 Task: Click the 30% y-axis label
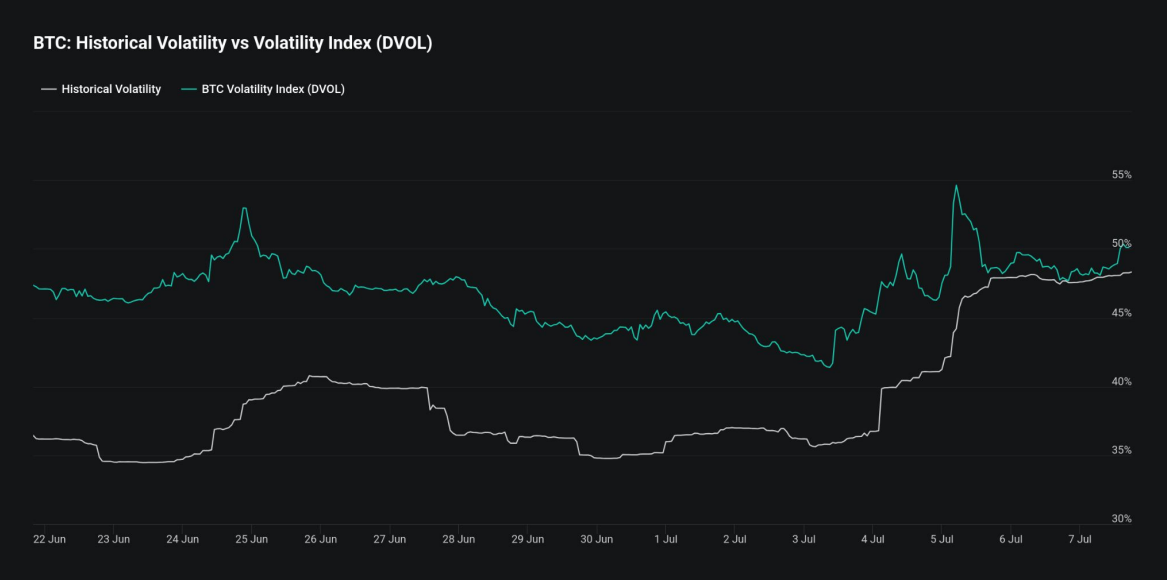[1121, 519]
